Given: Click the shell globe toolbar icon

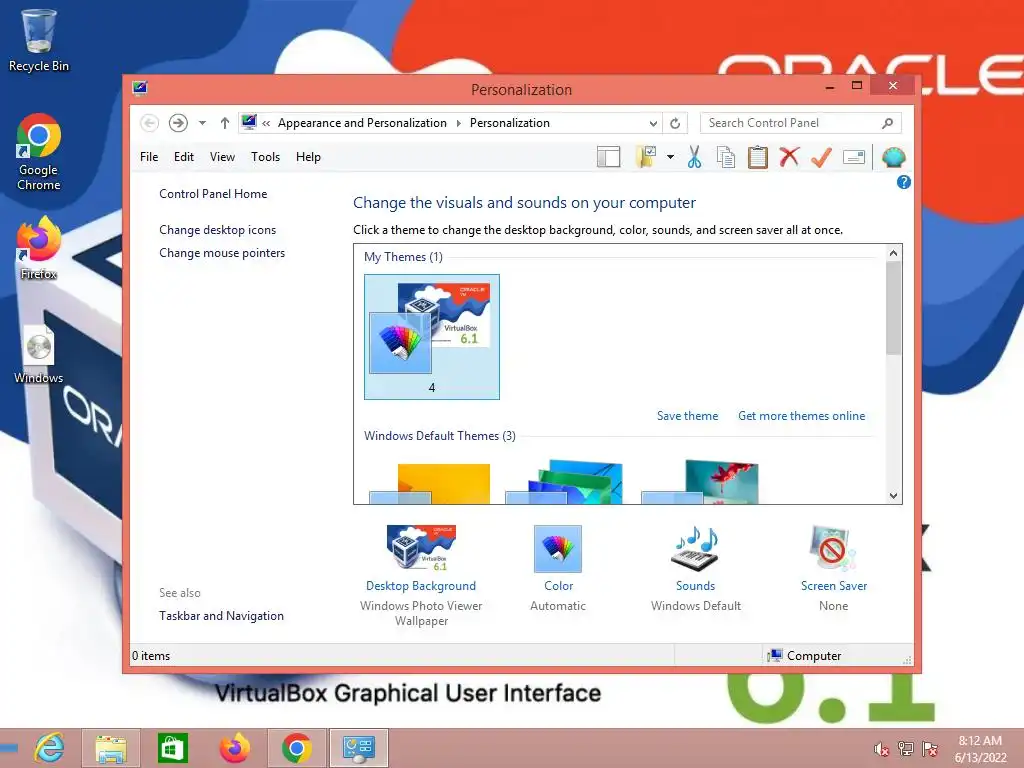Looking at the screenshot, I should click(893, 157).
